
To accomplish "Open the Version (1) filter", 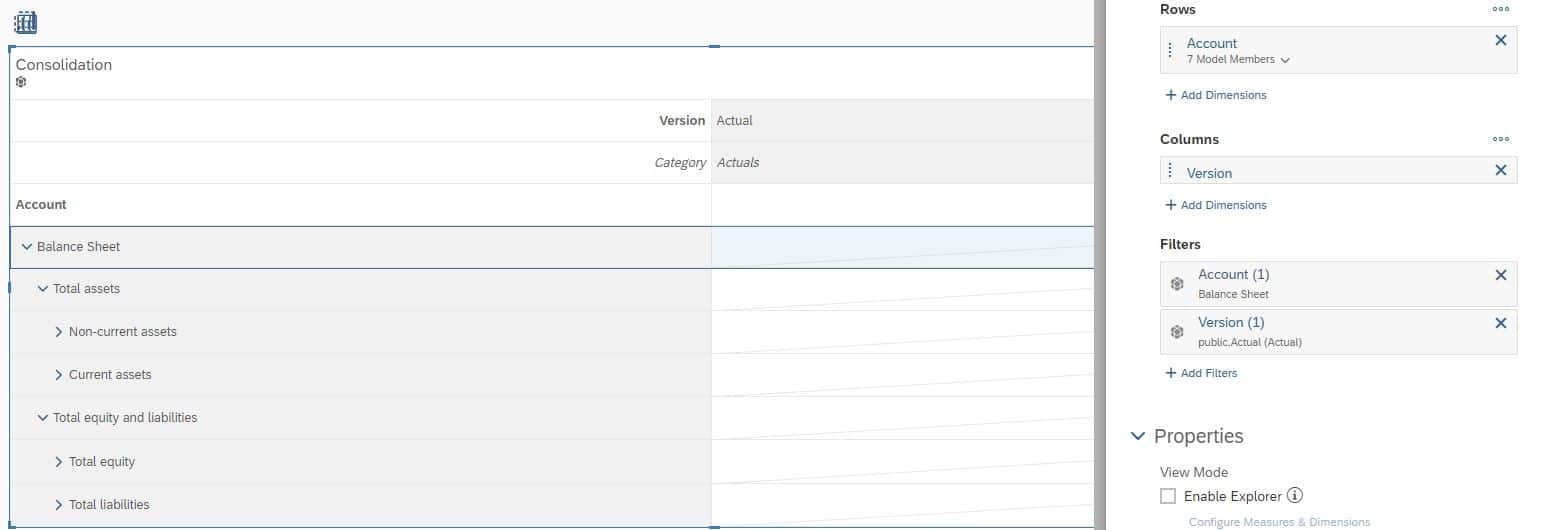I will (1231, 322).
